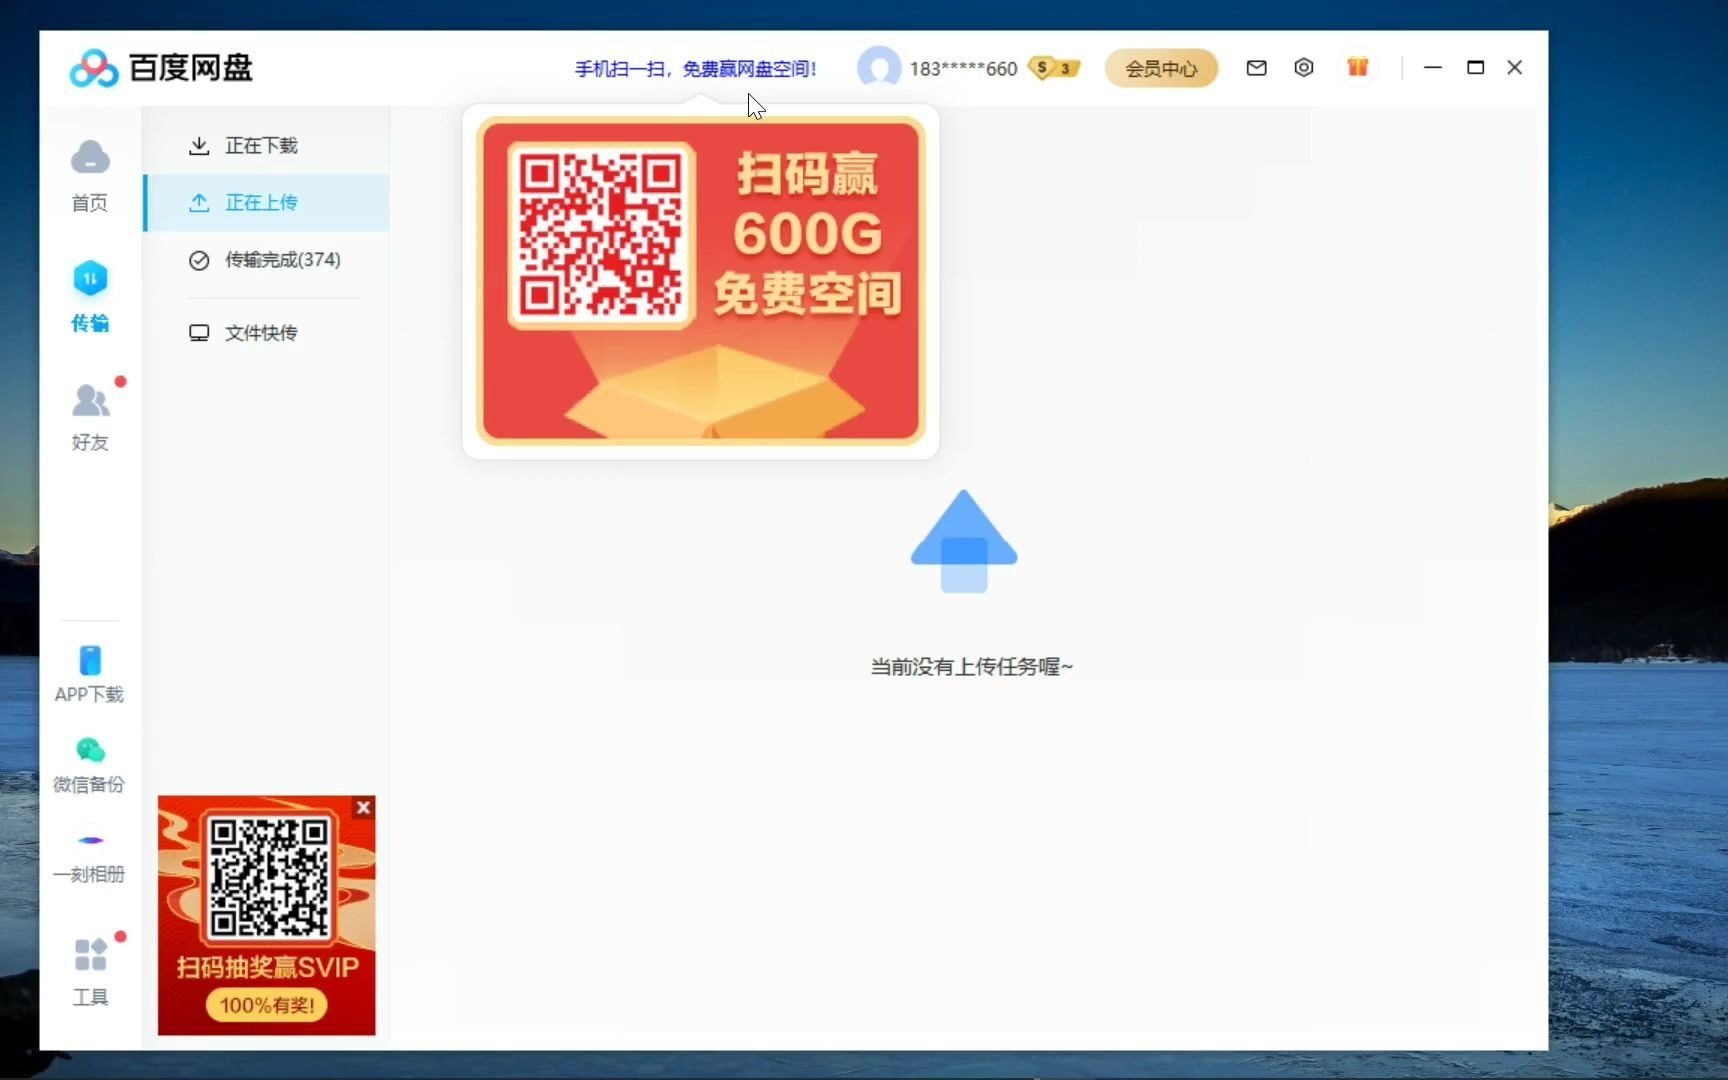Minimize the Baidu Netdisk window

point(1432,67)
